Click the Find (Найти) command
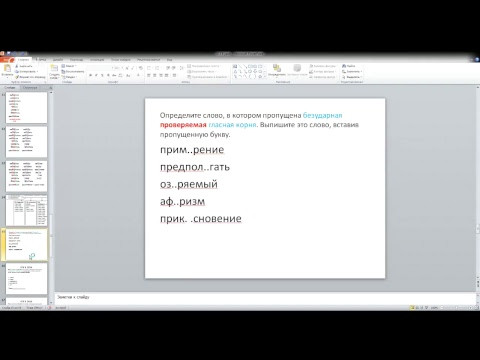Screen dimensions: 480x360 click(x=349, y=66)
